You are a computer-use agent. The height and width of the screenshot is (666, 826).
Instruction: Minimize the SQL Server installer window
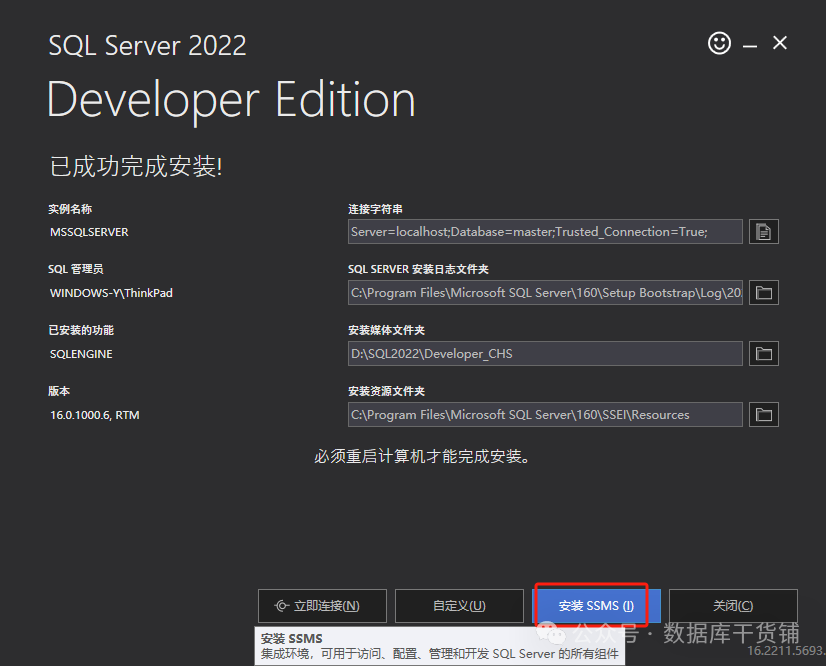coord(750,46)
